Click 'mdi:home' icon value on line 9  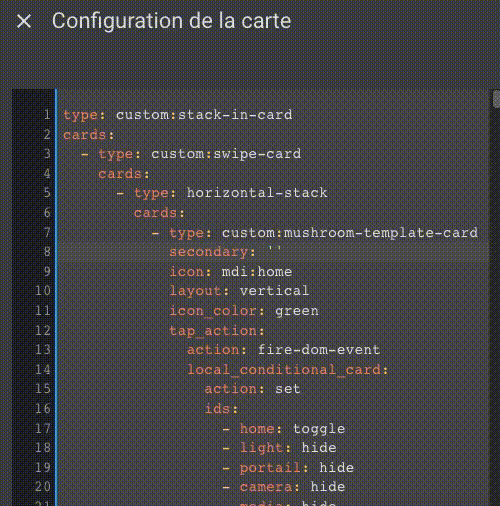pyautogui.click(x=257, y=272)
